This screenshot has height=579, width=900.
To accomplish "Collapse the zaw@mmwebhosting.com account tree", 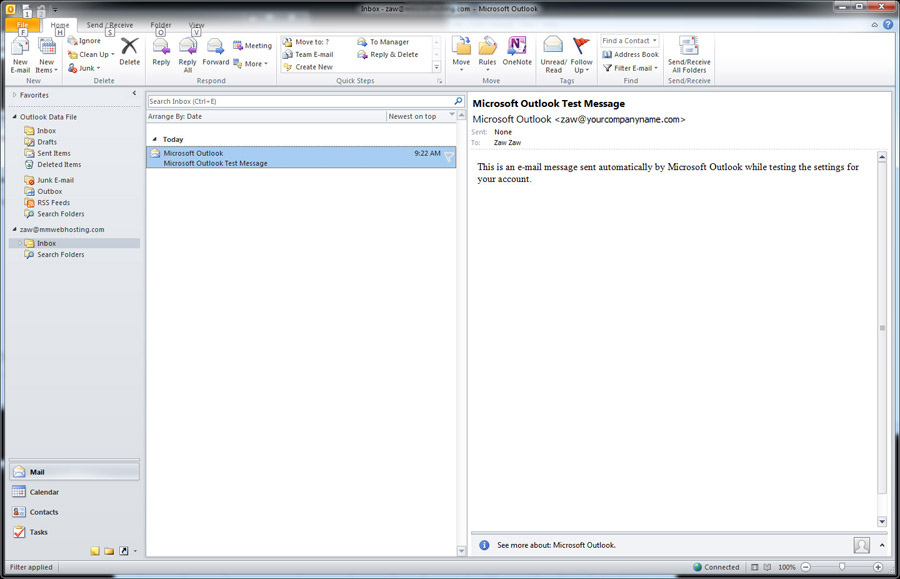I will coord(14,230).
